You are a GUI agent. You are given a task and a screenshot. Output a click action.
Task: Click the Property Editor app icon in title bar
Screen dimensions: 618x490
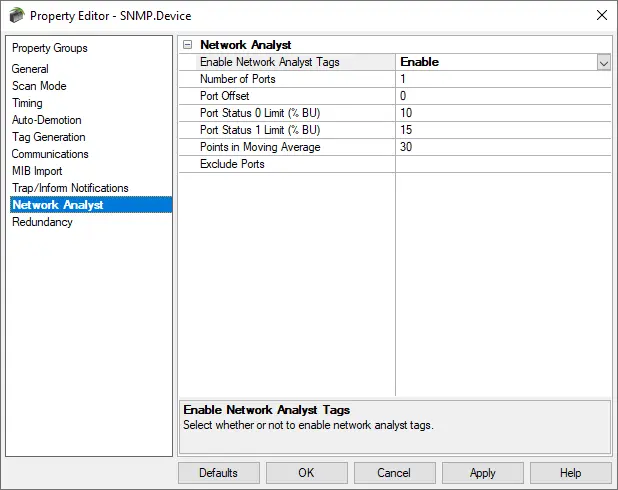16,15
